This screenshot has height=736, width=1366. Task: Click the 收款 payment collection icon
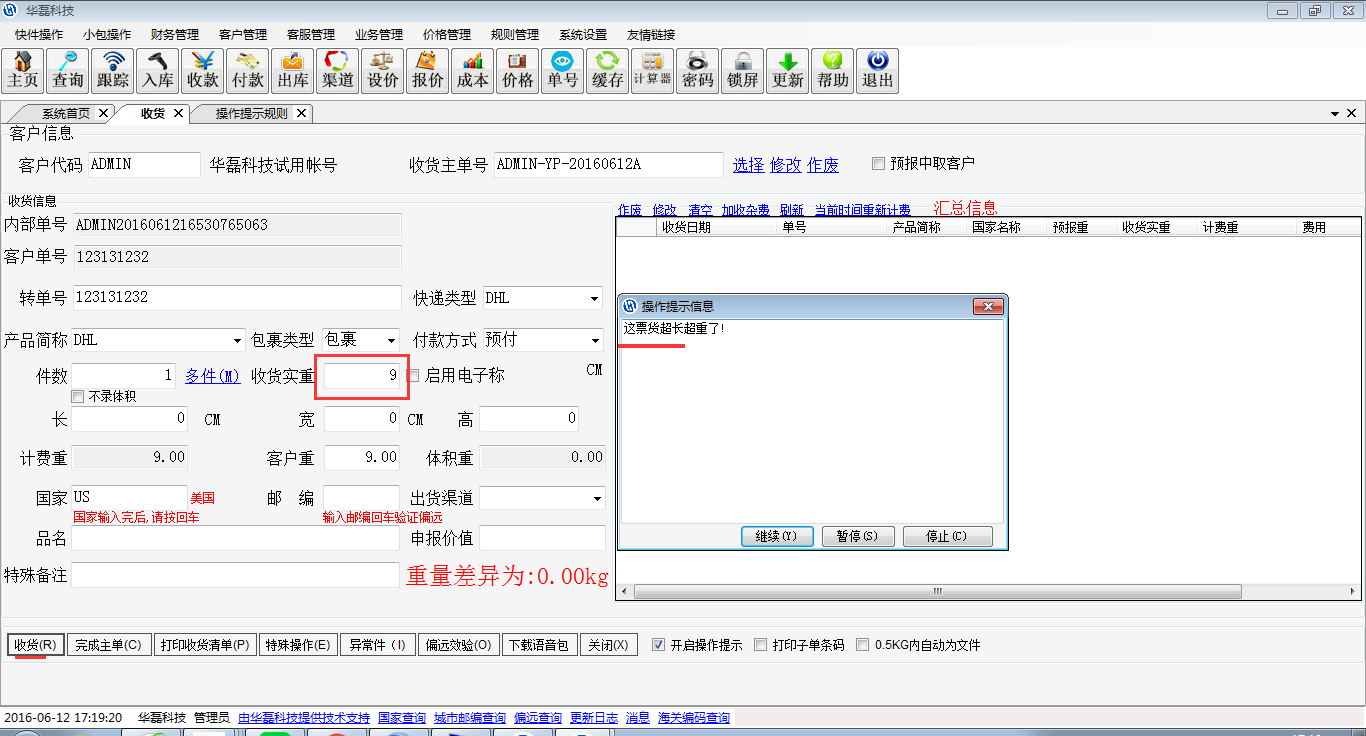coord(203,71)
